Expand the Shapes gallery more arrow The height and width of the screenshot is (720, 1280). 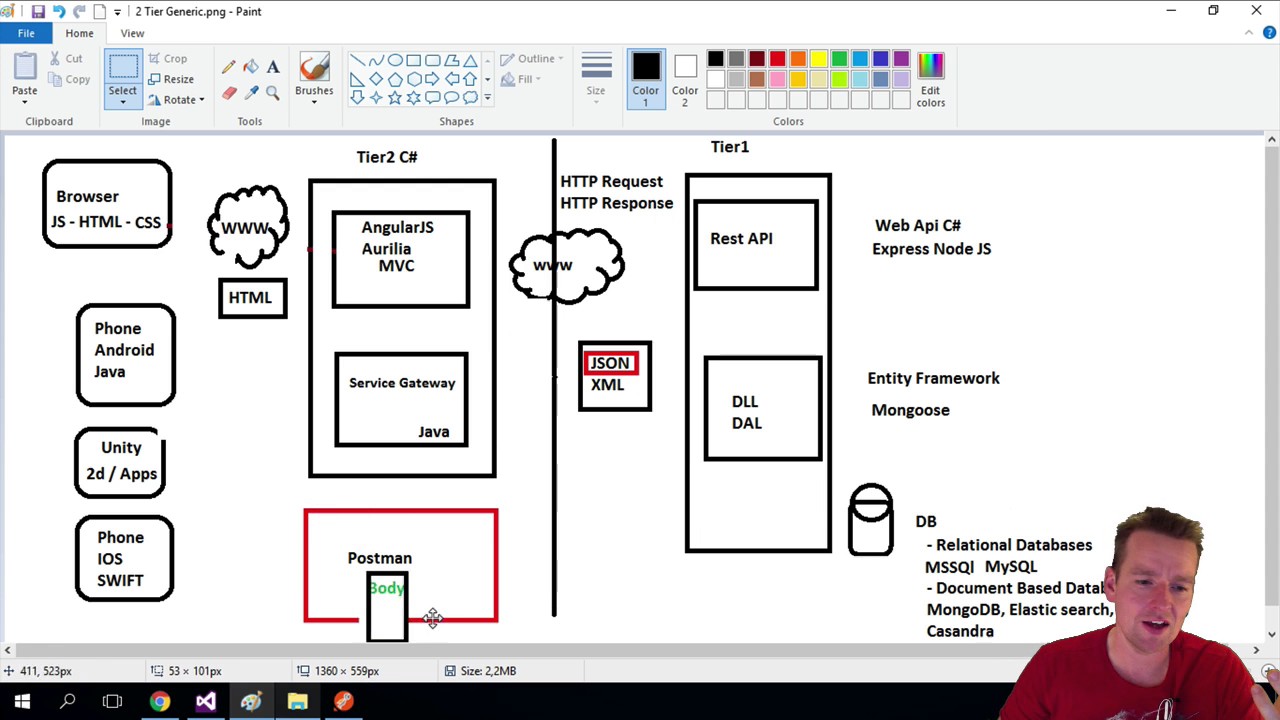tap(487, 97)
